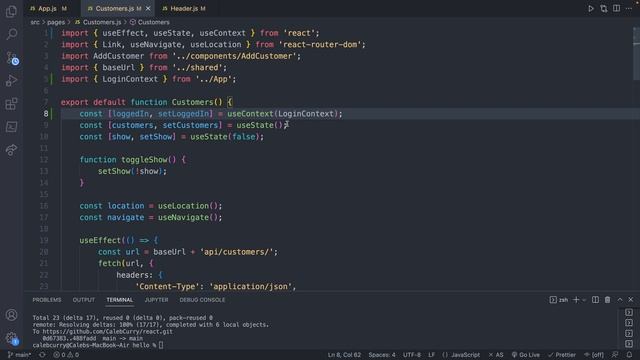Image resolution: width=640 pixels, height=360 pixels.
Task: Select the second terminal in terminal list
Action: pyautogui.click(x=629, y=323)
